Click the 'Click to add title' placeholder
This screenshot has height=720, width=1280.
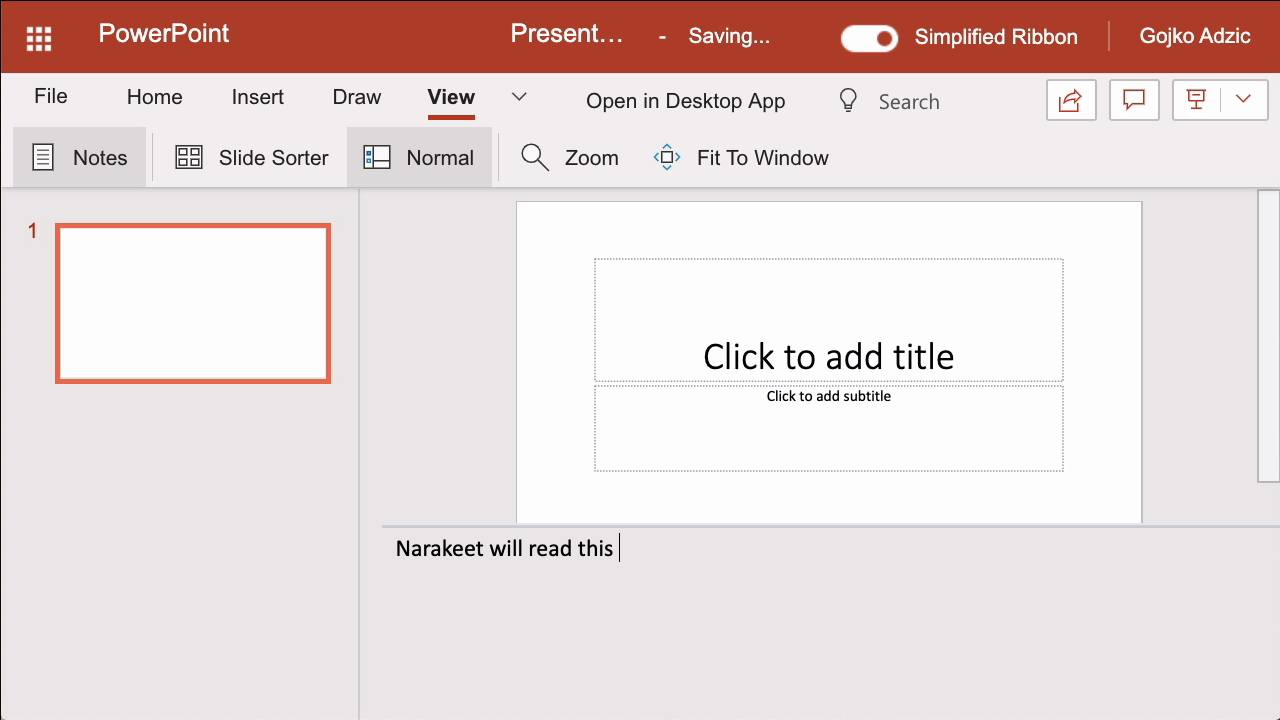coord(829,320)
